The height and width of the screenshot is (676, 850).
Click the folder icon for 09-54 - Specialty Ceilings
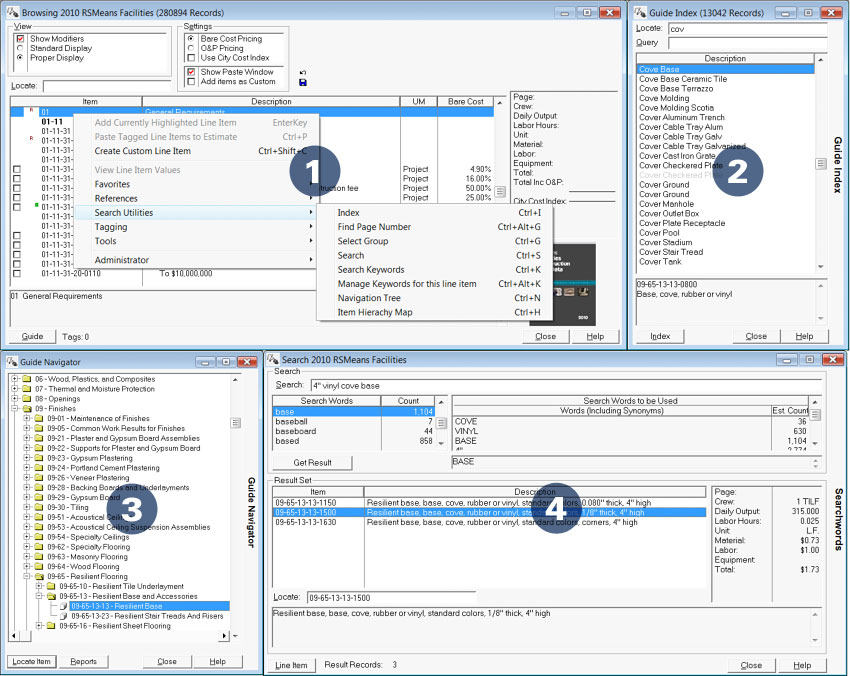[38, 537]
